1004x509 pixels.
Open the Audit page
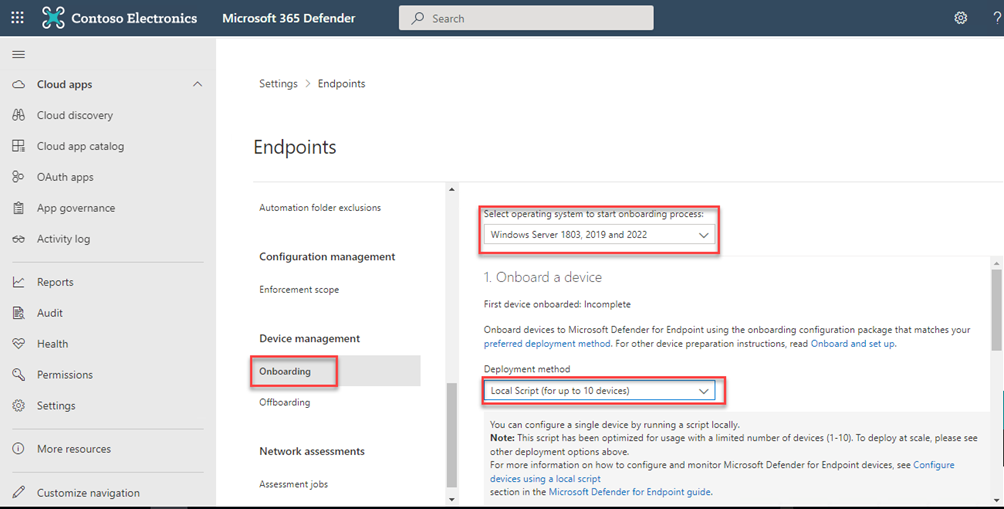pyautogui.click(x=49, y=312)
